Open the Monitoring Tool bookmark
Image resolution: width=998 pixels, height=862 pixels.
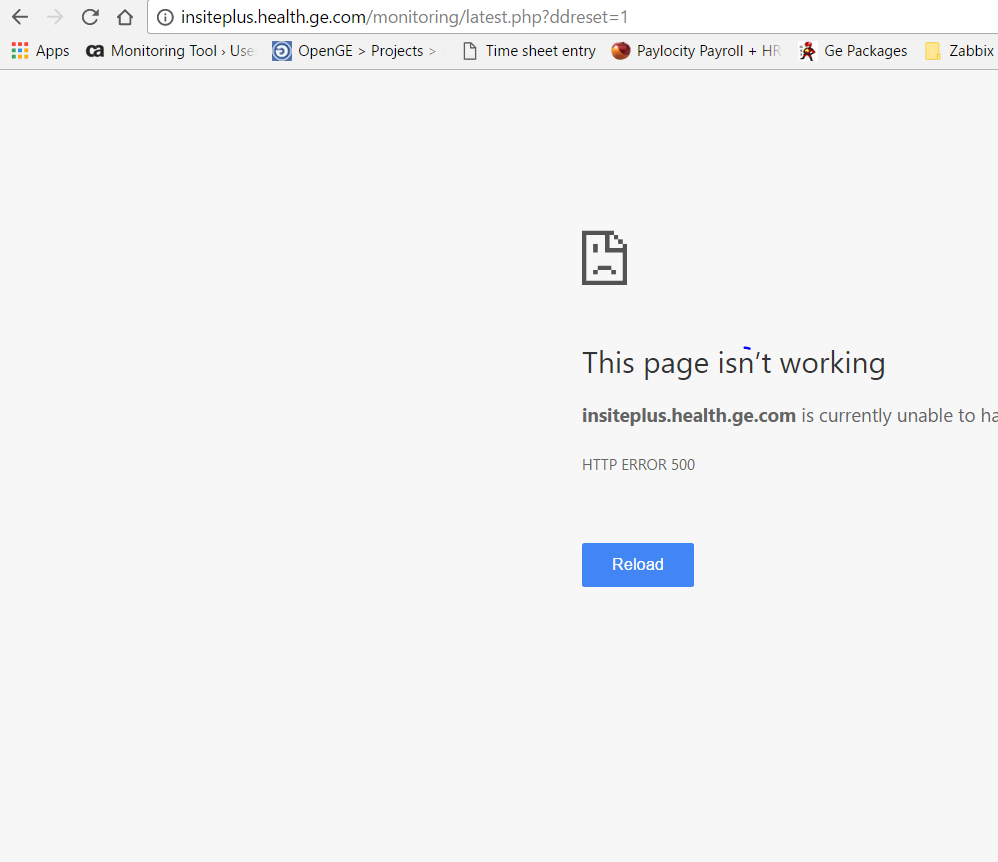170,51
